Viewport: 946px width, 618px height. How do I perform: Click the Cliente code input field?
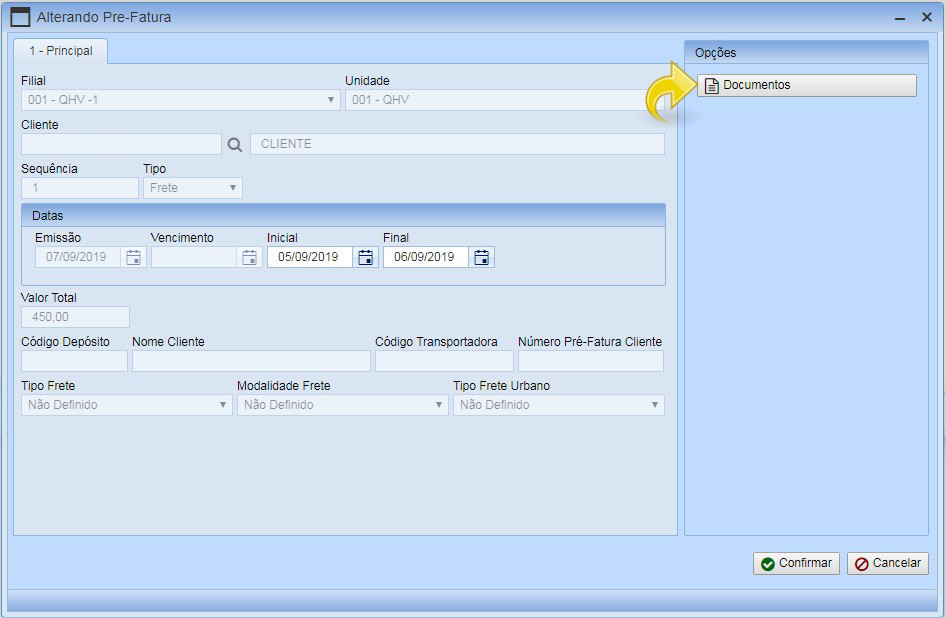click(x=121, y=144)
